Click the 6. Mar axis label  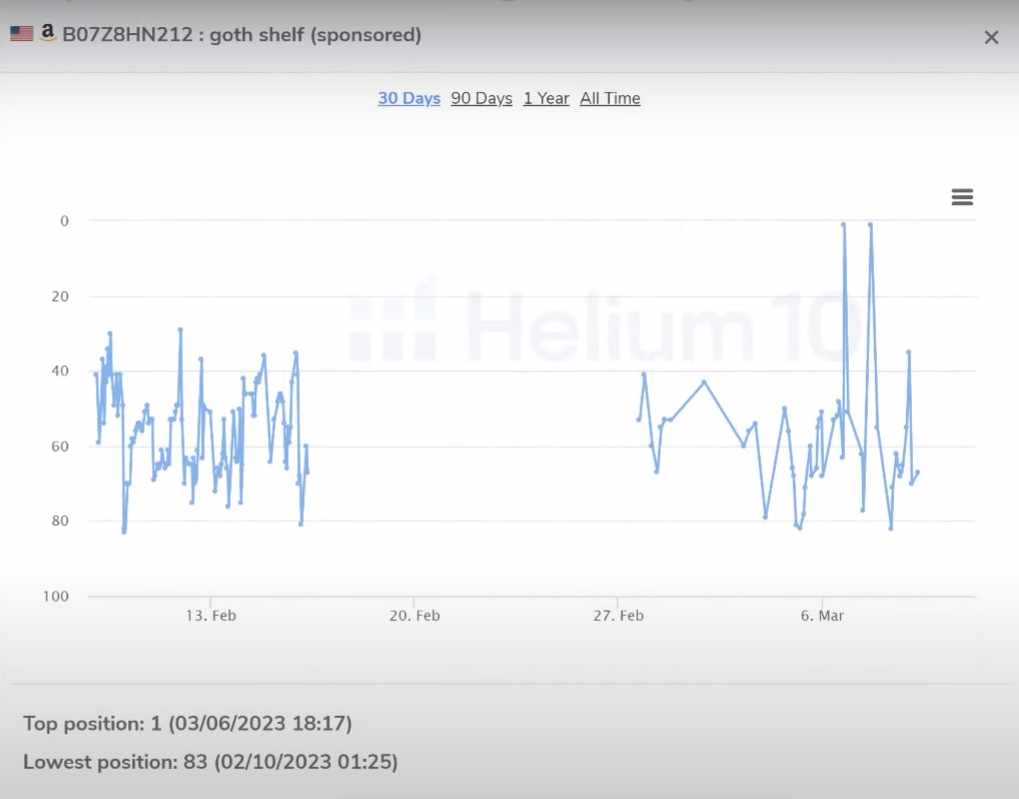[x=822, y=616]
